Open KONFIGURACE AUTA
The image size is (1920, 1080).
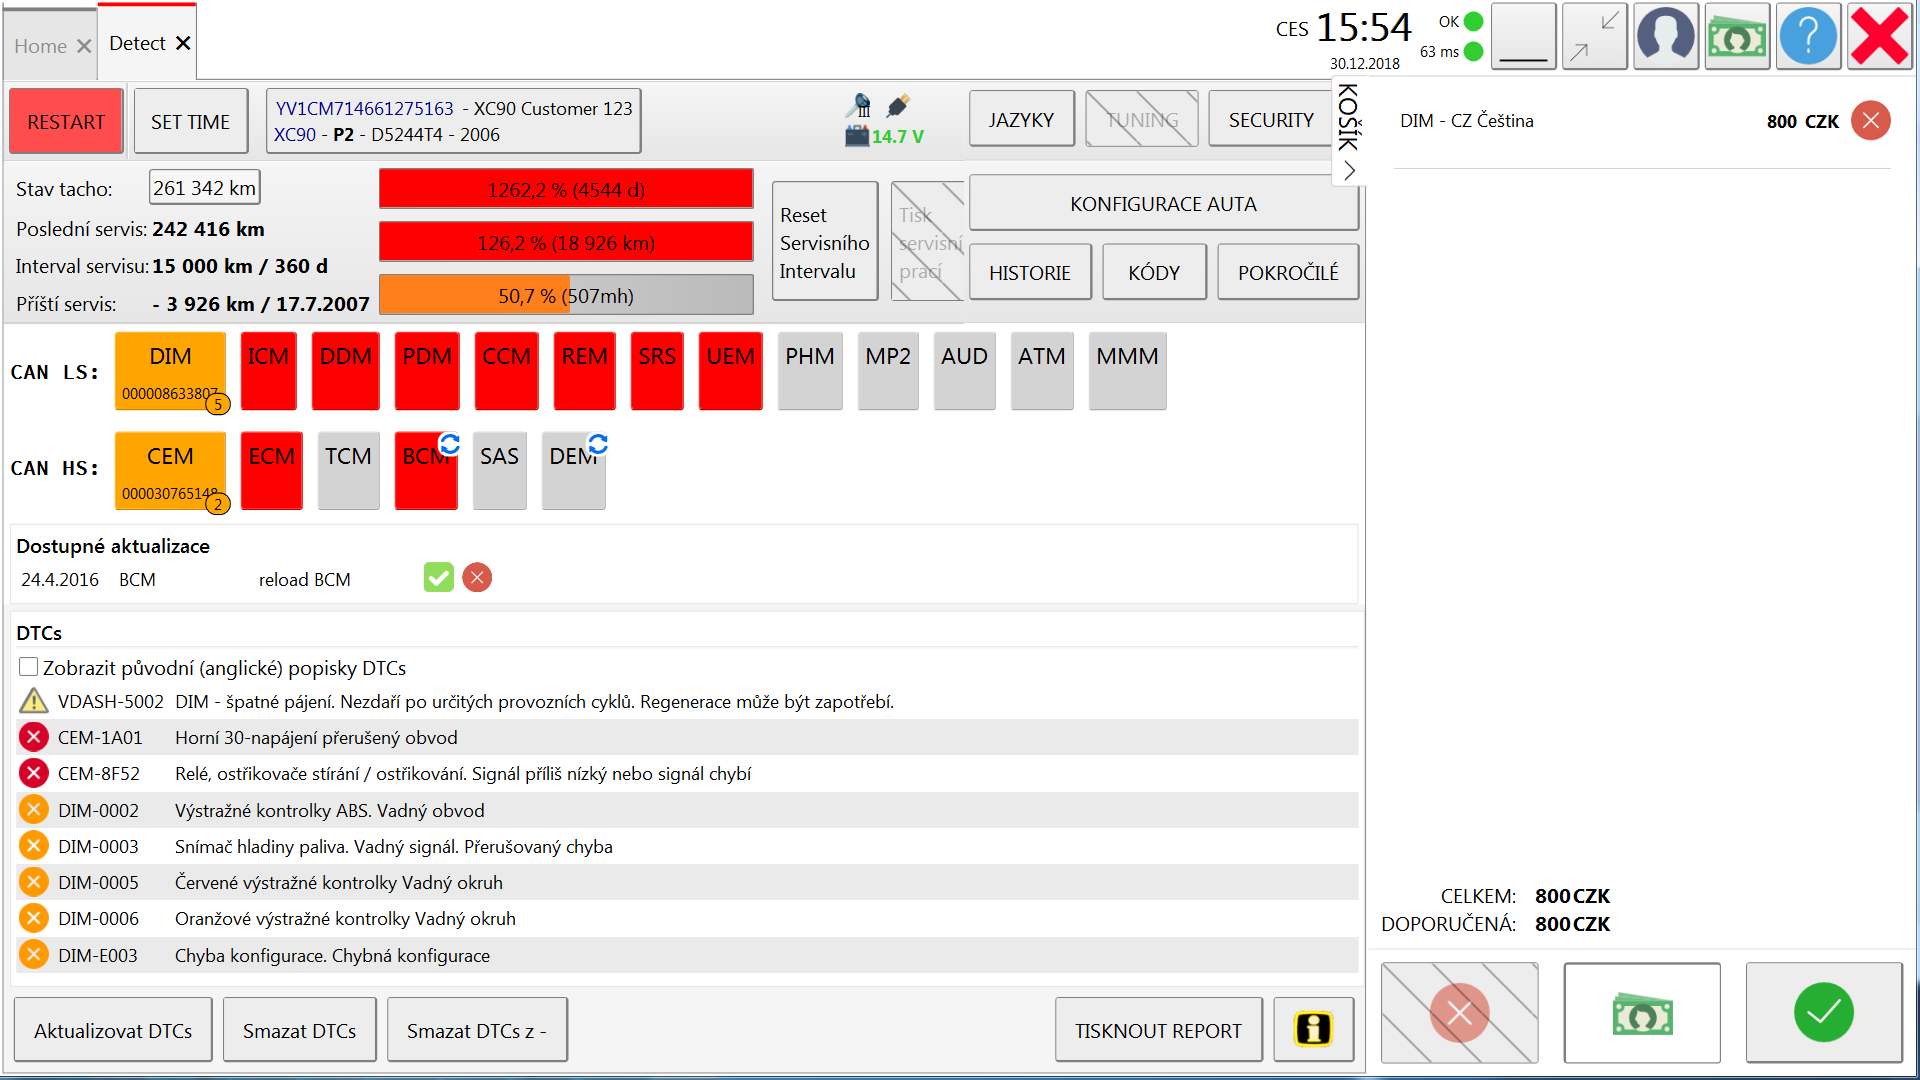[x=1162, y=204]
